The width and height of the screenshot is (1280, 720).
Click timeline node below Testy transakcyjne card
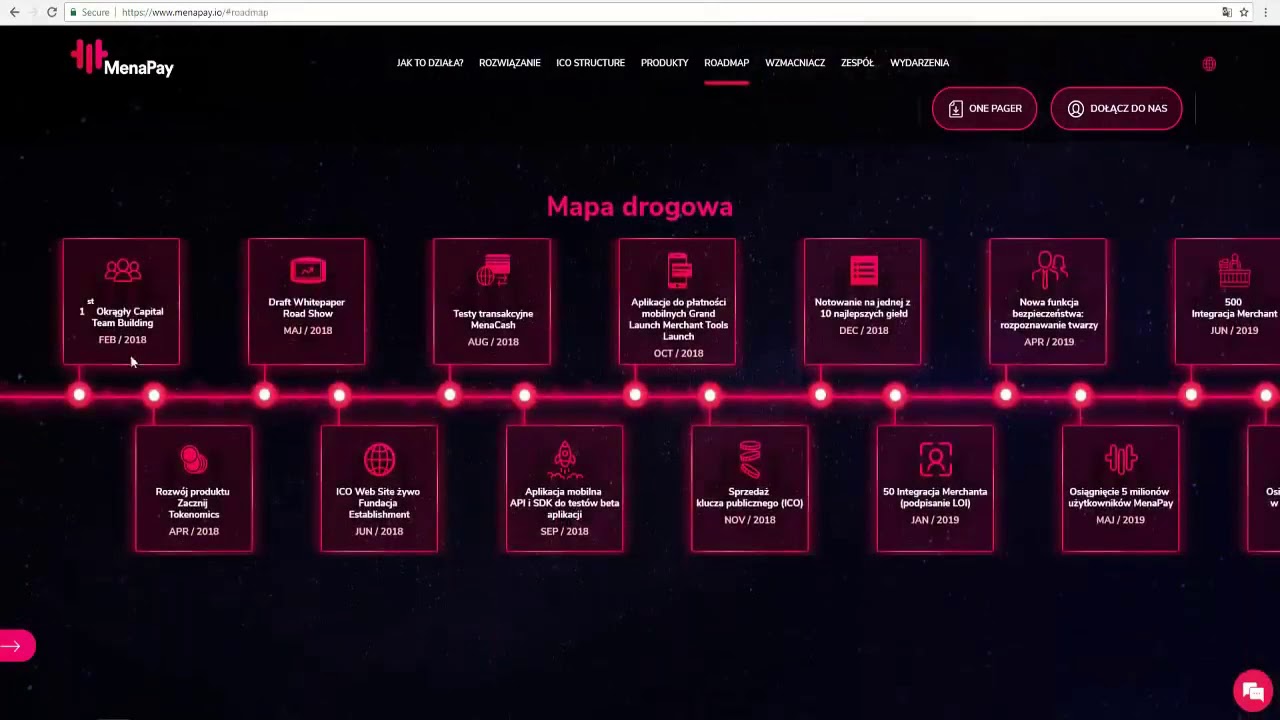[x=450, y=395]
